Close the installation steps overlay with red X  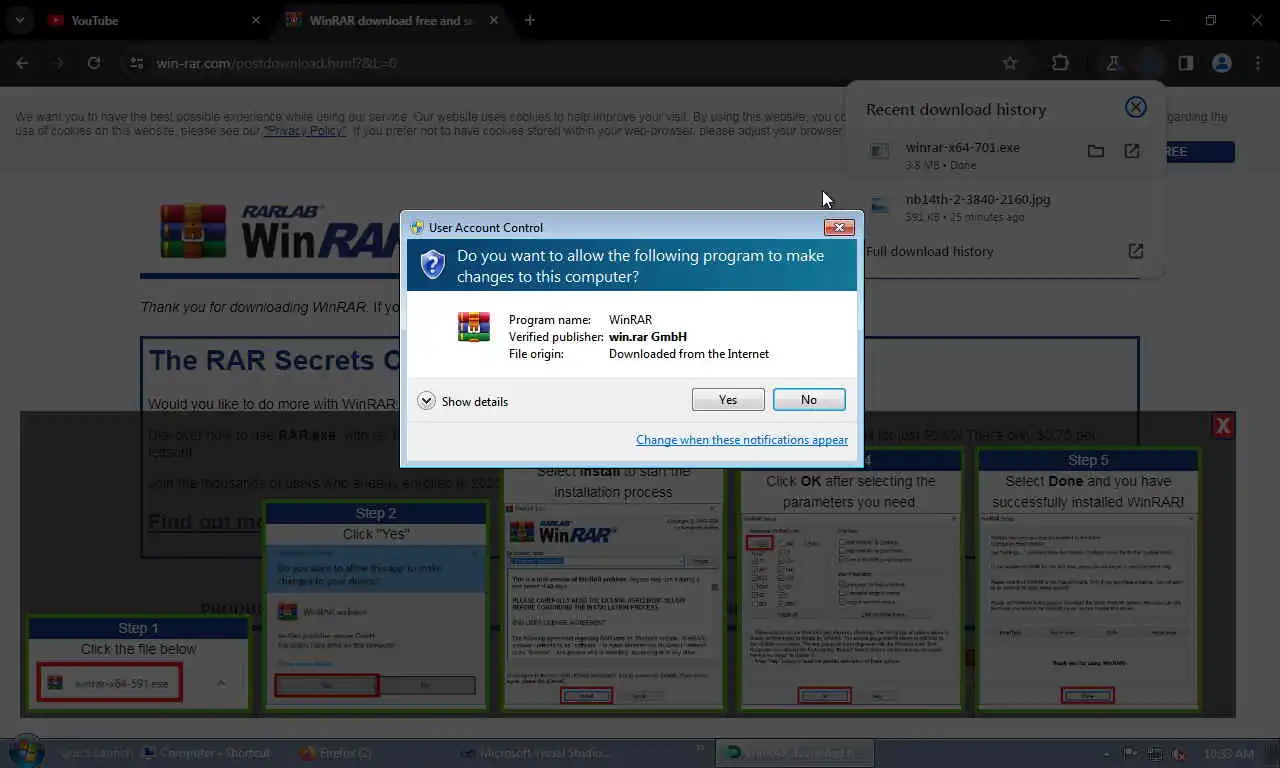(1222, 426)
